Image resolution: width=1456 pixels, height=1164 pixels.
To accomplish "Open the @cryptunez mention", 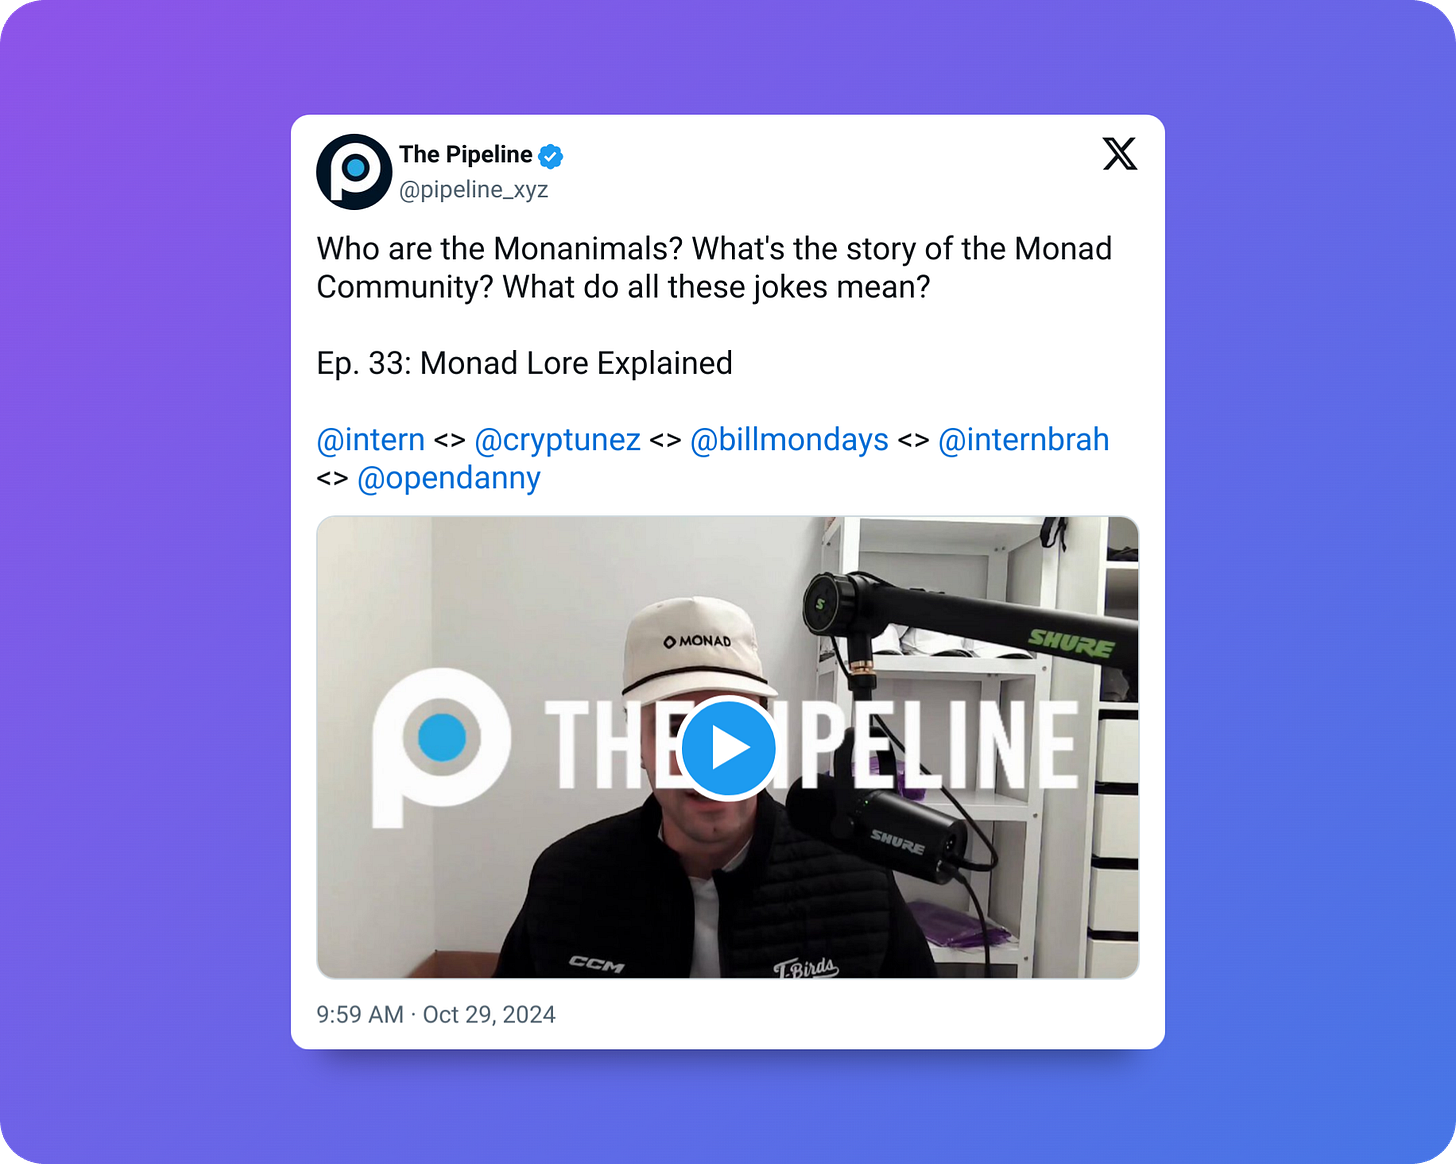I will tap(558, 440).
